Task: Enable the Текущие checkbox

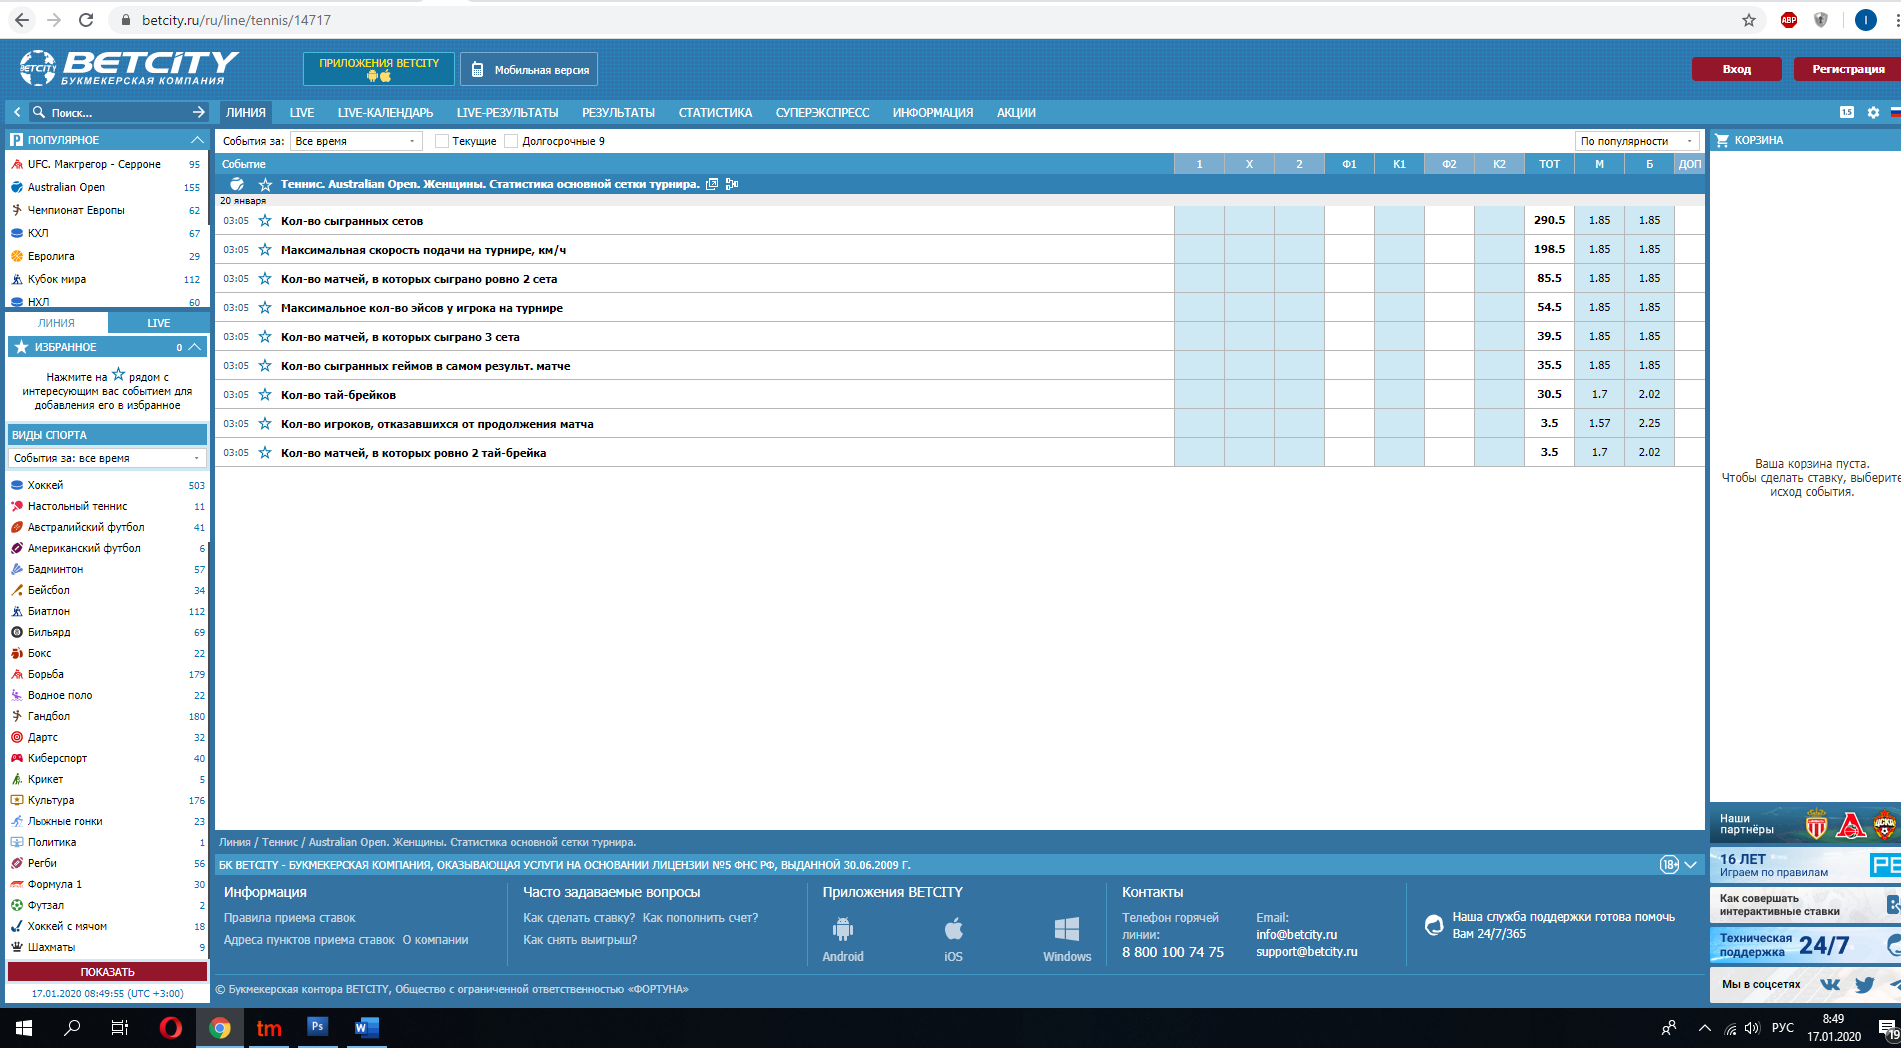Action: [x=441, y=141]
